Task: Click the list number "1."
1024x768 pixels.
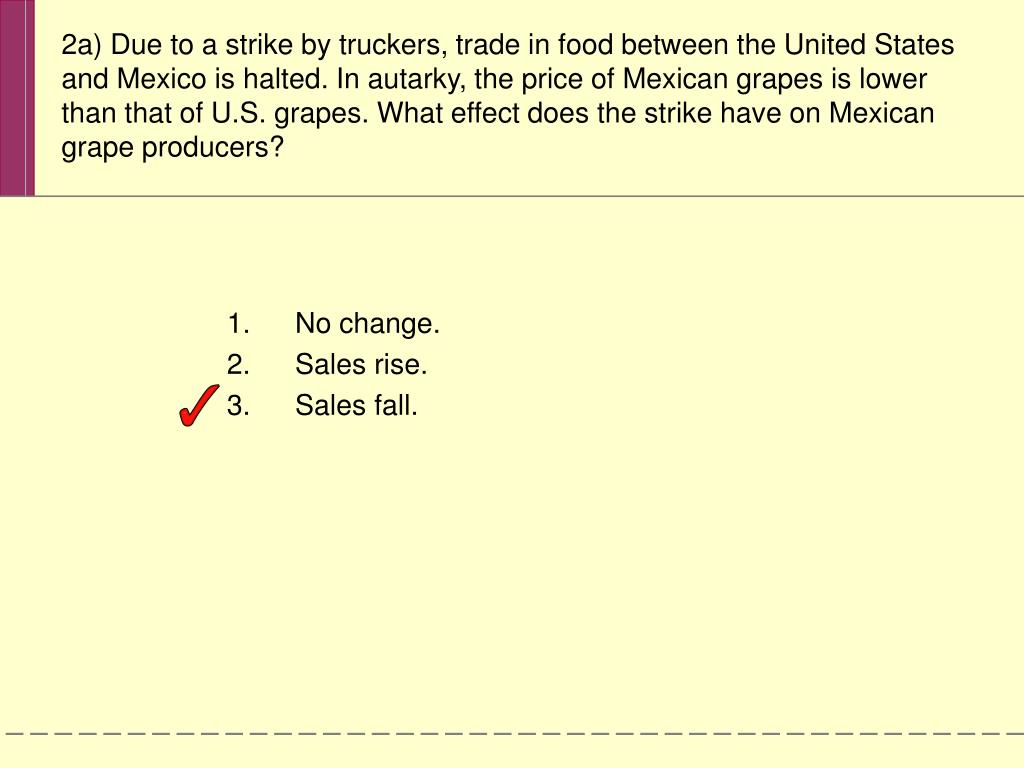Action: (238, 323)
